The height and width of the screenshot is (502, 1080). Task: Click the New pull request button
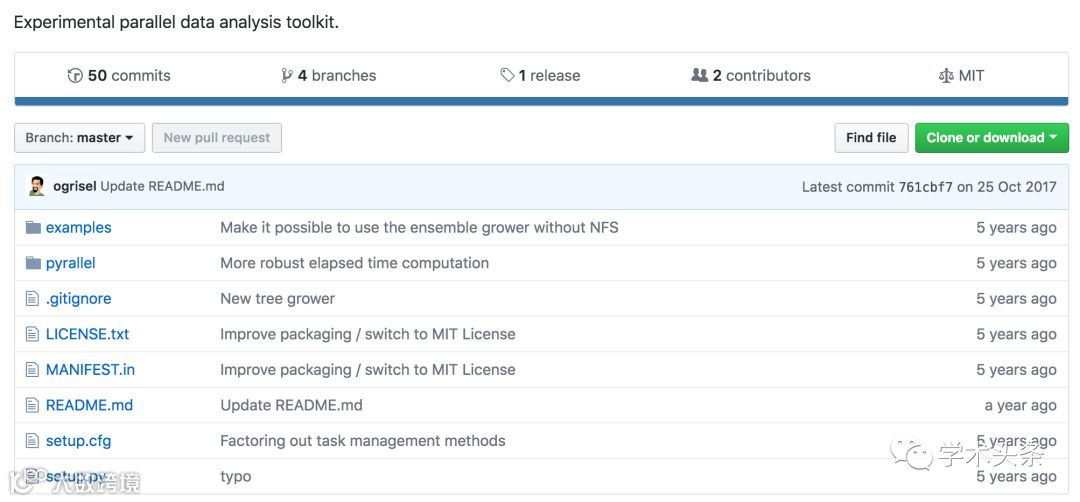tap(217, 138)
